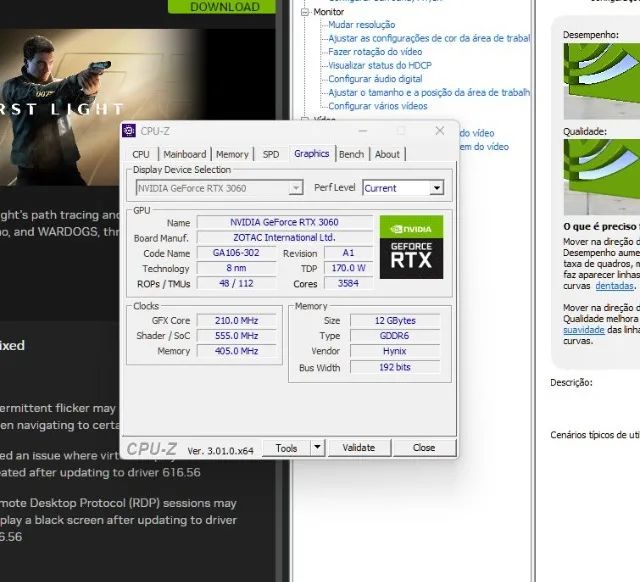Click the 192 bits bus width value
This screenshot has width=640, height=582.
(x=395, y=367)
